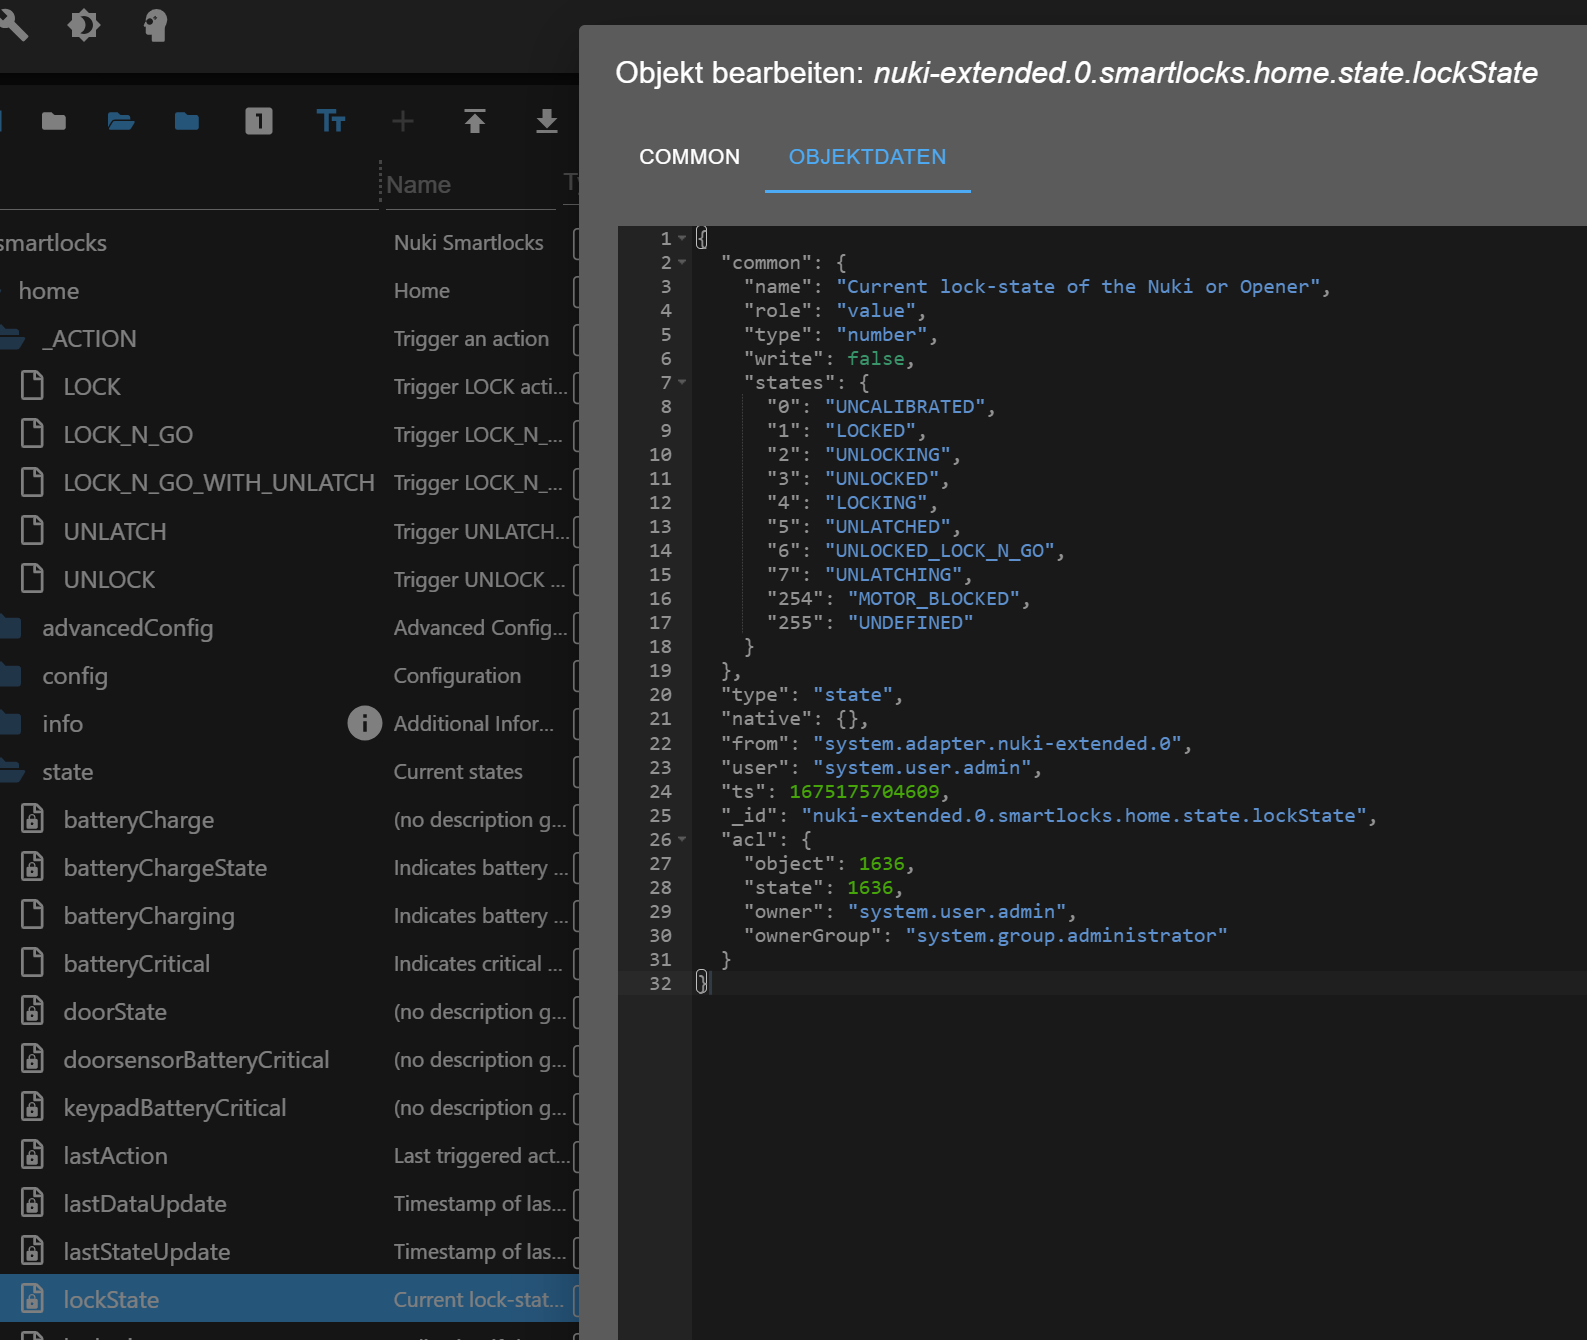The height and width of the screenshot is (1340, 1587).
Task: Click the 'Nuki Smartlocks' name cell
Action: point(468,242)
